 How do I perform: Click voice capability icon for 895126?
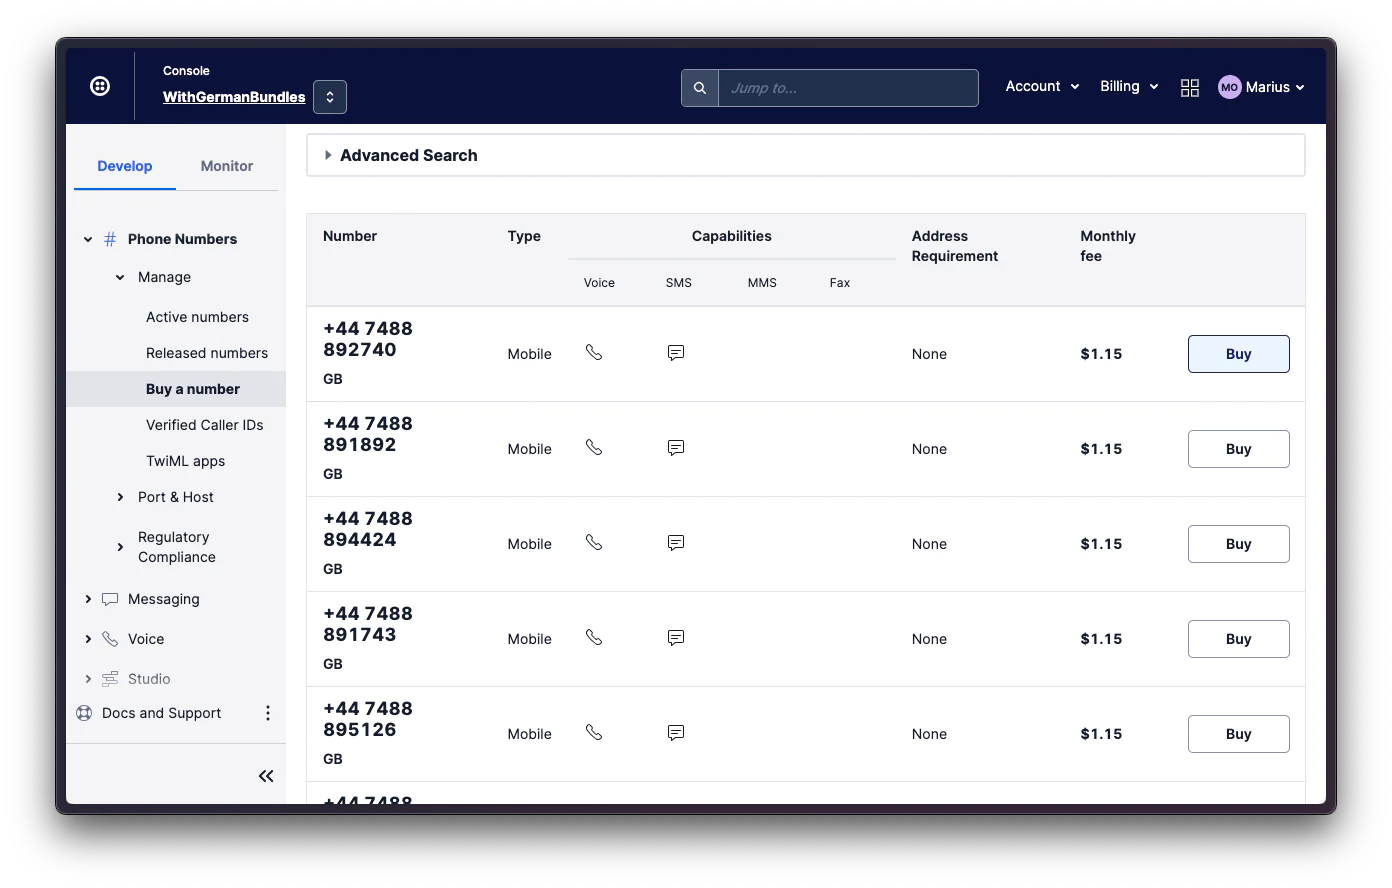pos(594,732)
